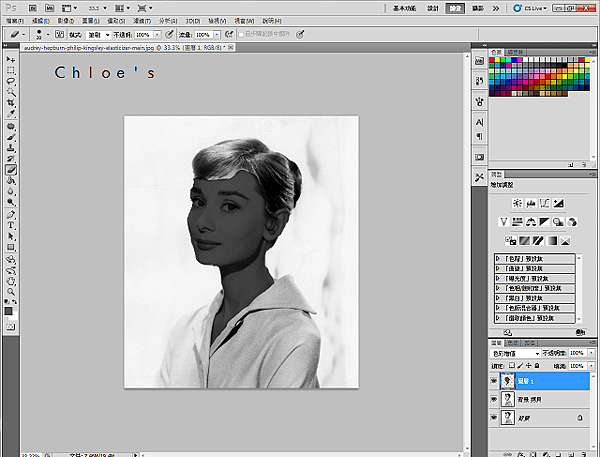Switch to the 設計 workspace
Screen dimensions: 600x457
click(433, 8)
